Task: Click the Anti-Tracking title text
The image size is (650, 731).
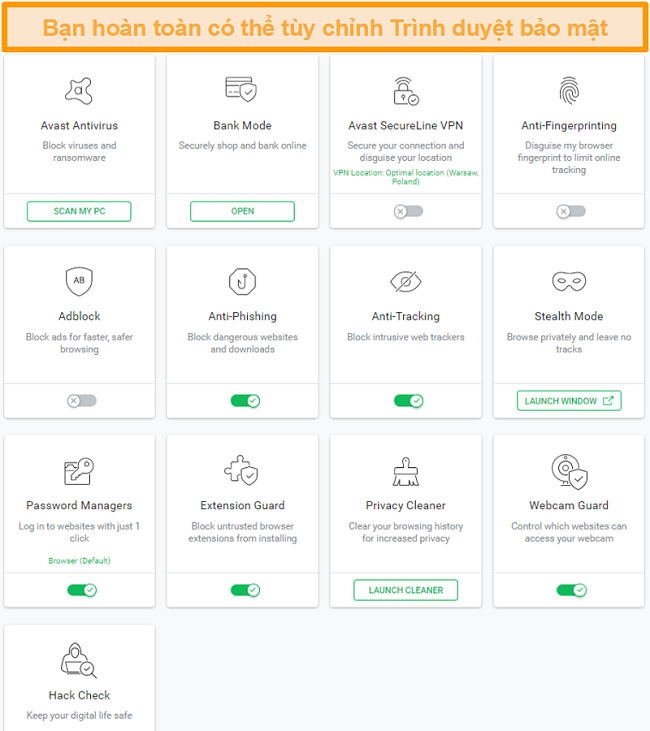Action: (406, 316)
